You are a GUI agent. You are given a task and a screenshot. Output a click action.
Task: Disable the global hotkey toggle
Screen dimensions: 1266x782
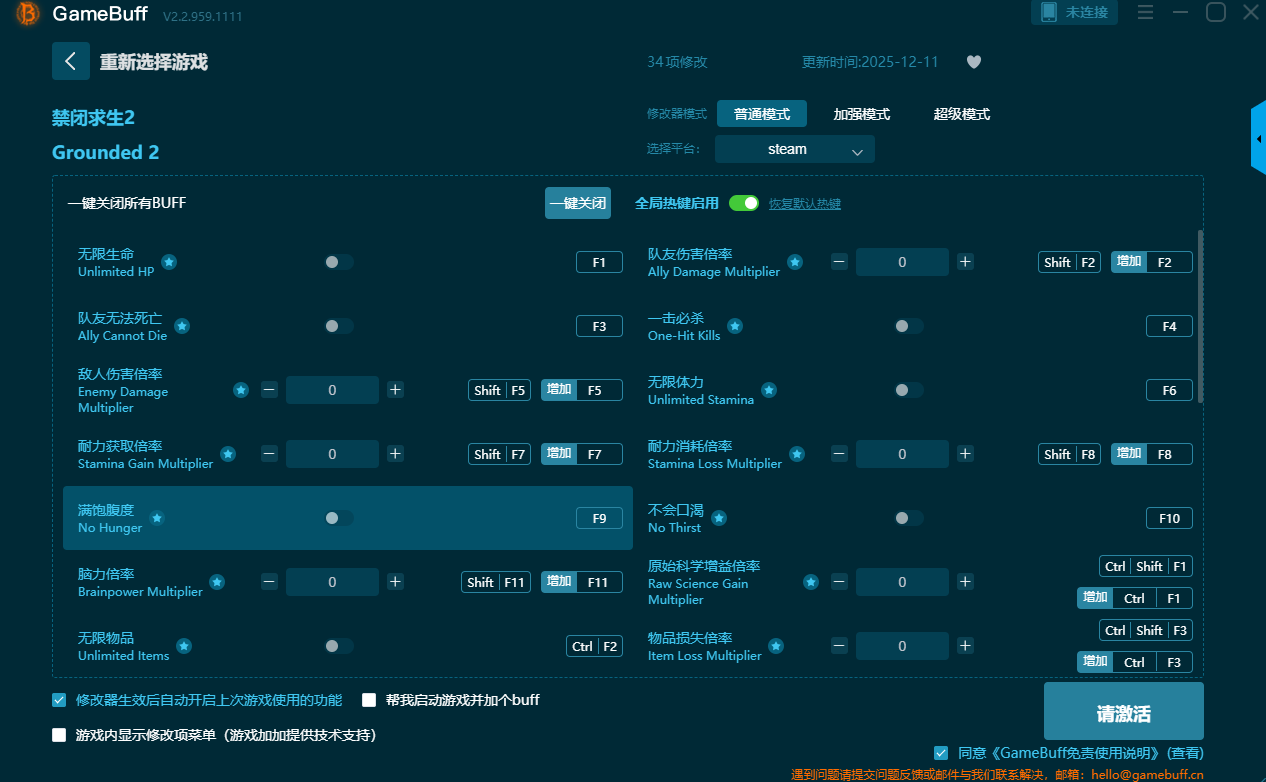click(x=744, y=203)
